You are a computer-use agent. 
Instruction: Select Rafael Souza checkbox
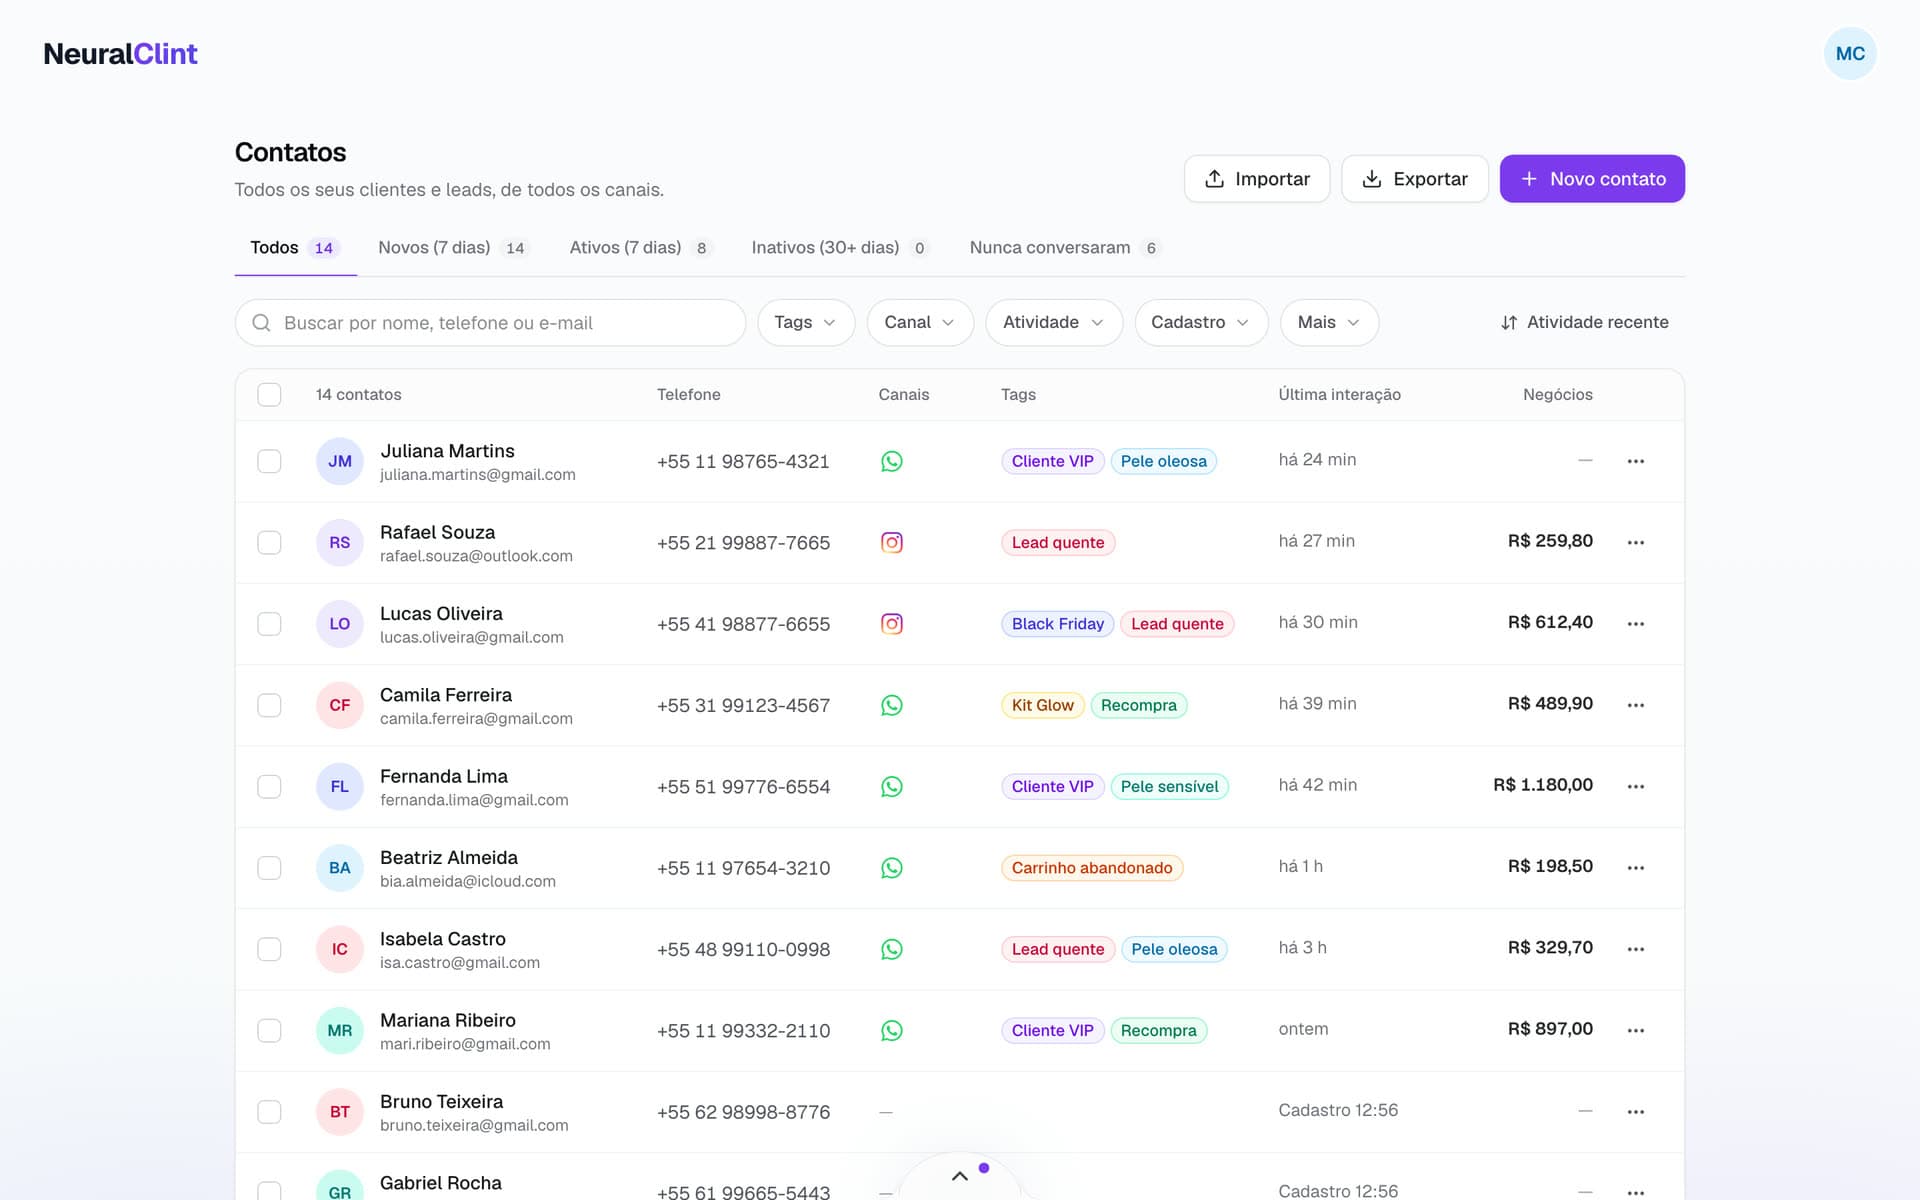click(x=269, y=542)
